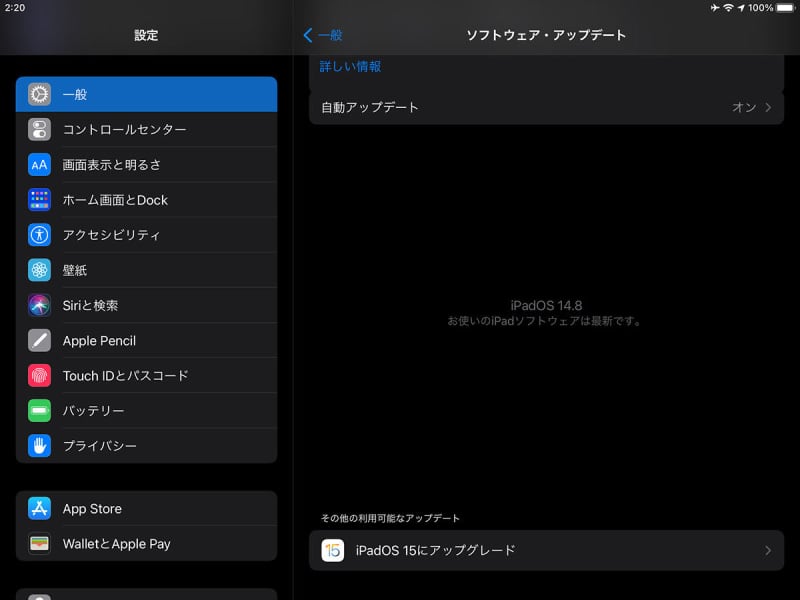Tap the back chevron arrow icon
The height and width of the screenshot is (600, 800).
(308, 35)
